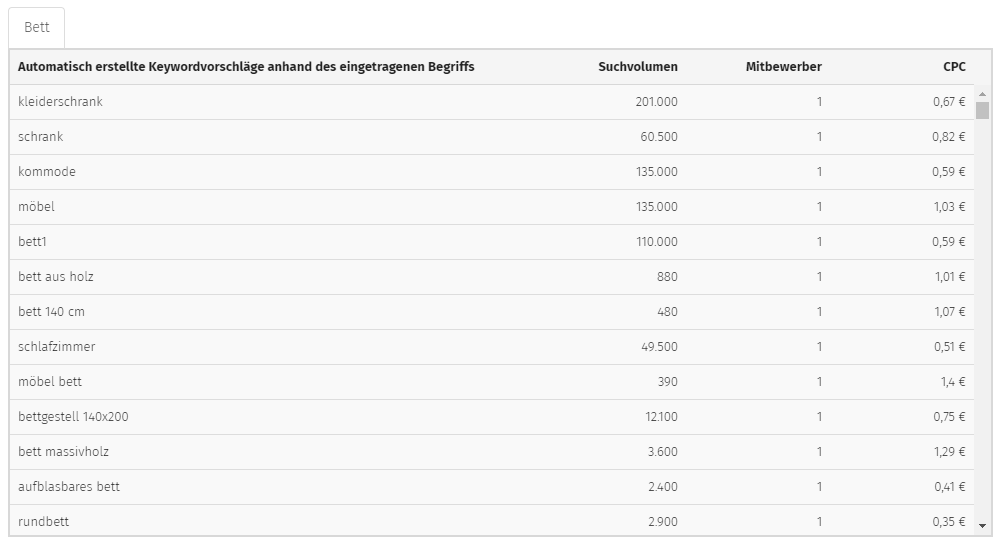
Task: Switch to the Bett tab
Action: 36,27
